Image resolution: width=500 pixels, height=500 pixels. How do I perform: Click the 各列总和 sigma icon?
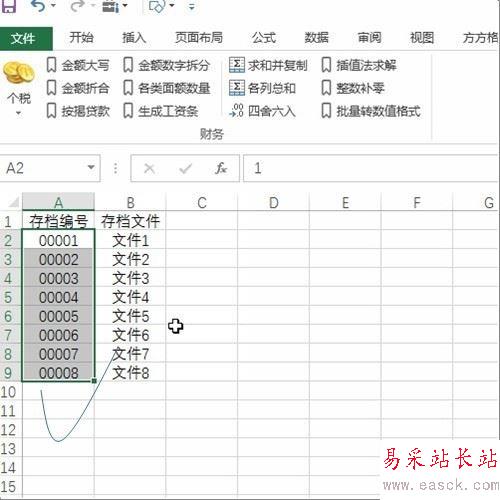pos(237,88)
